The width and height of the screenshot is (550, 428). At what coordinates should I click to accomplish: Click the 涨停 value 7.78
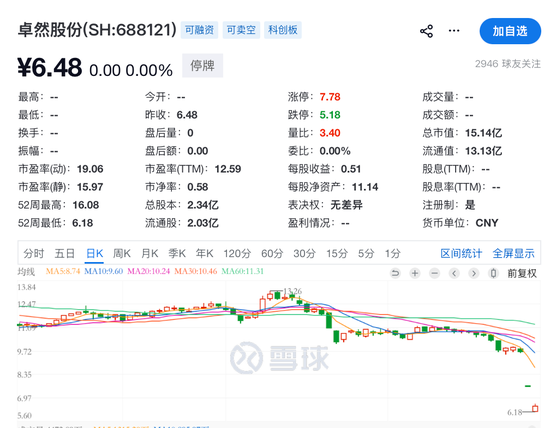(330, 97)
